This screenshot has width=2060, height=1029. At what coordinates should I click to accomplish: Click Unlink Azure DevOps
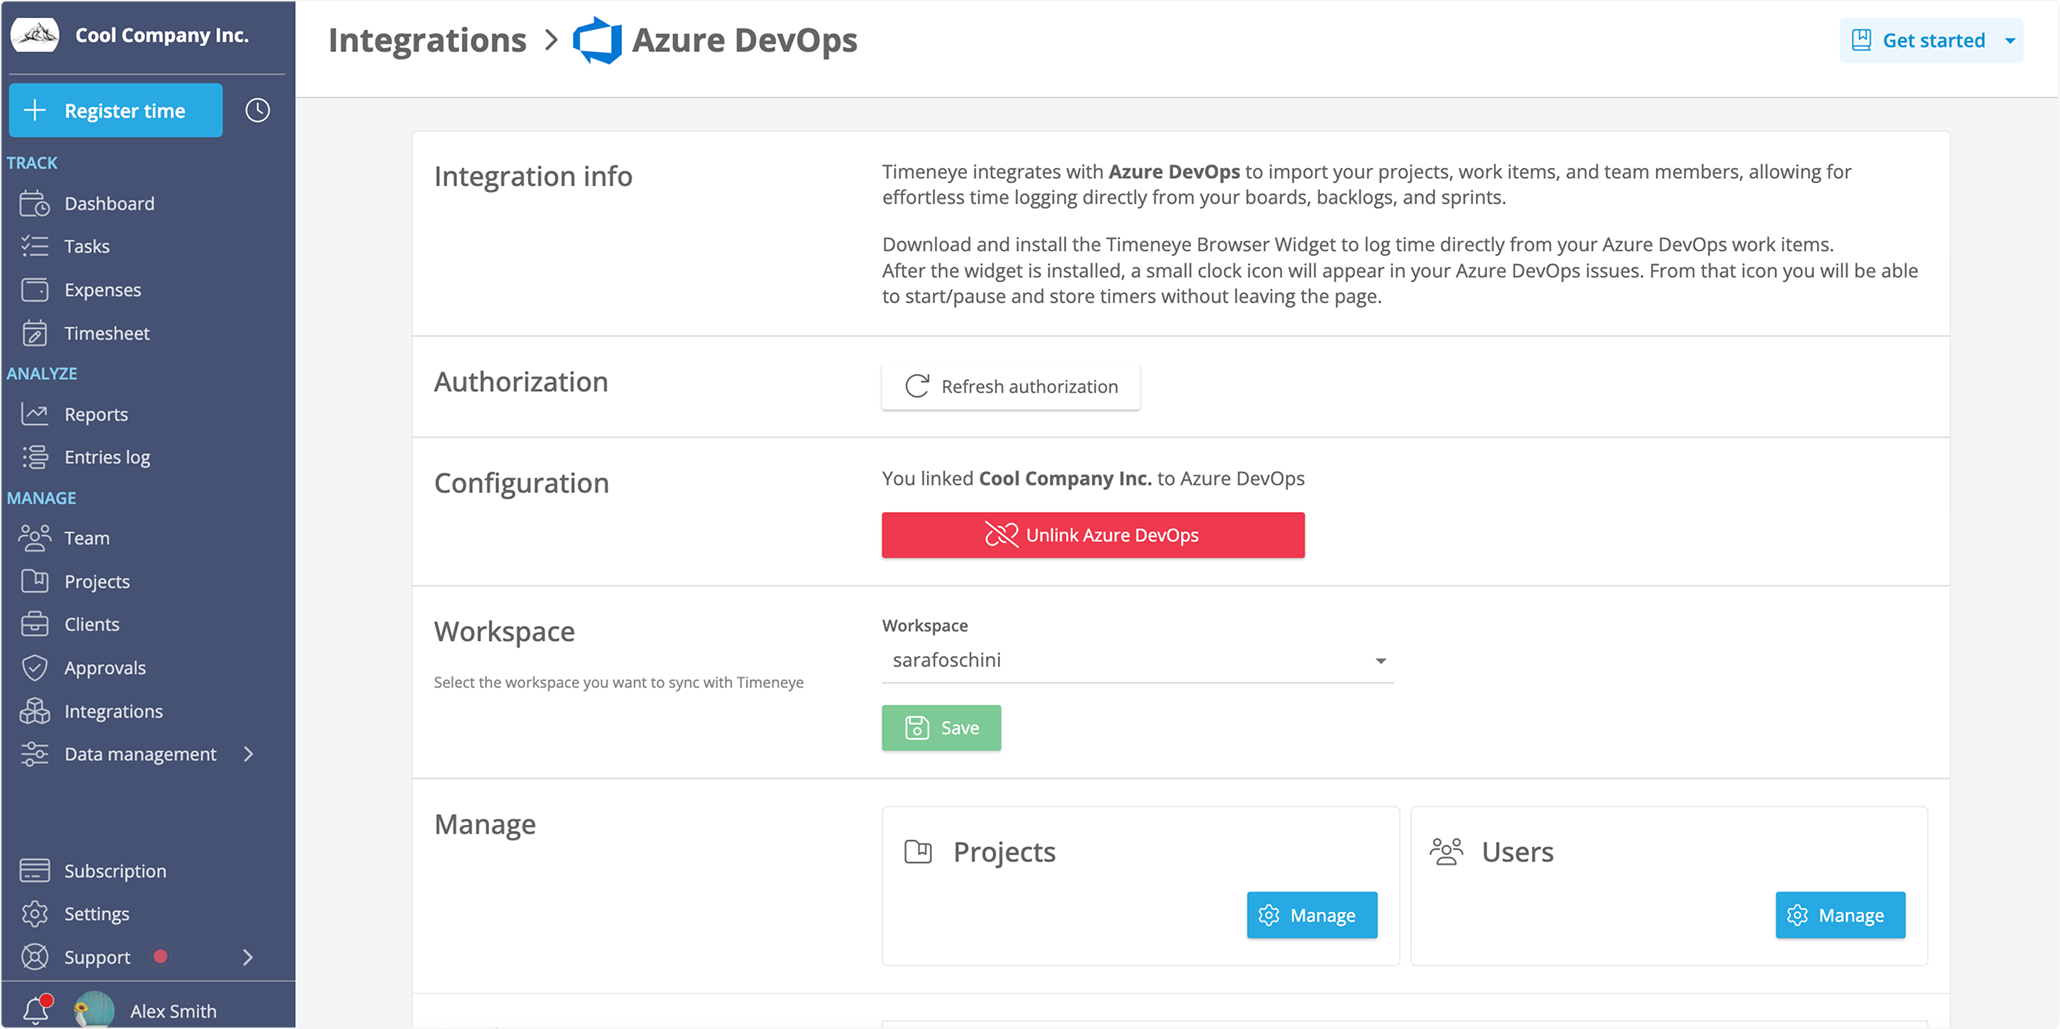click(x=1092, y=535)
